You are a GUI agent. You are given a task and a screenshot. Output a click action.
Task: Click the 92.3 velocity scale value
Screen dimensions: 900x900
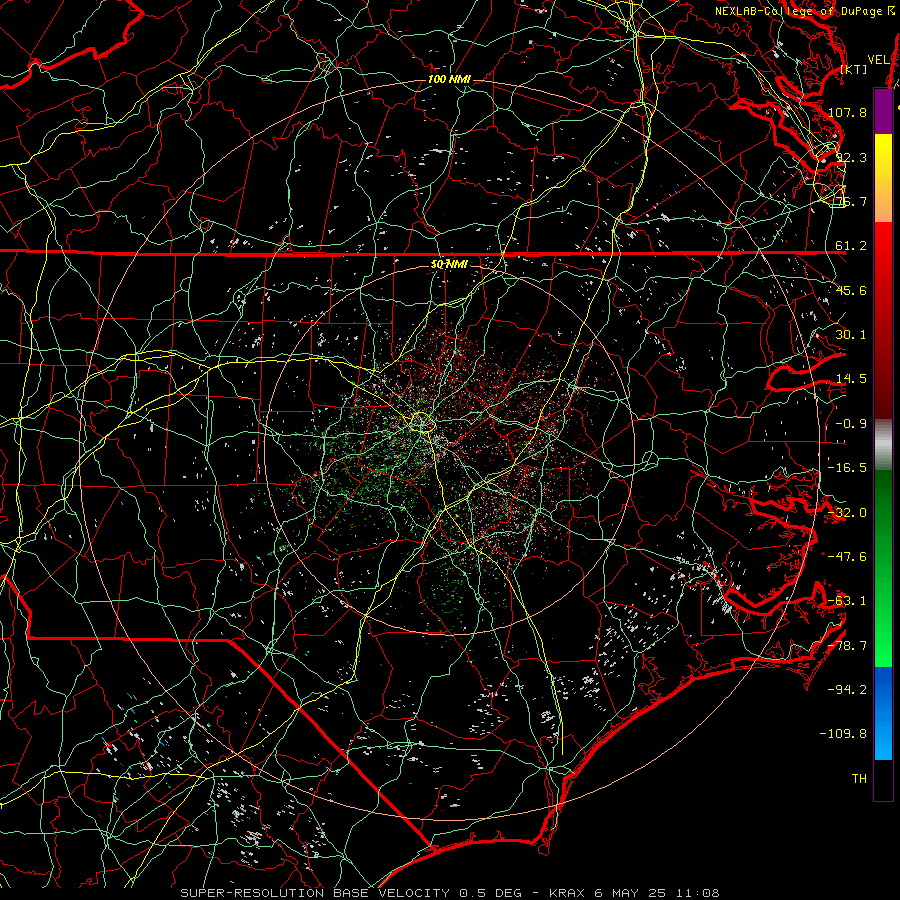point(851,157)
